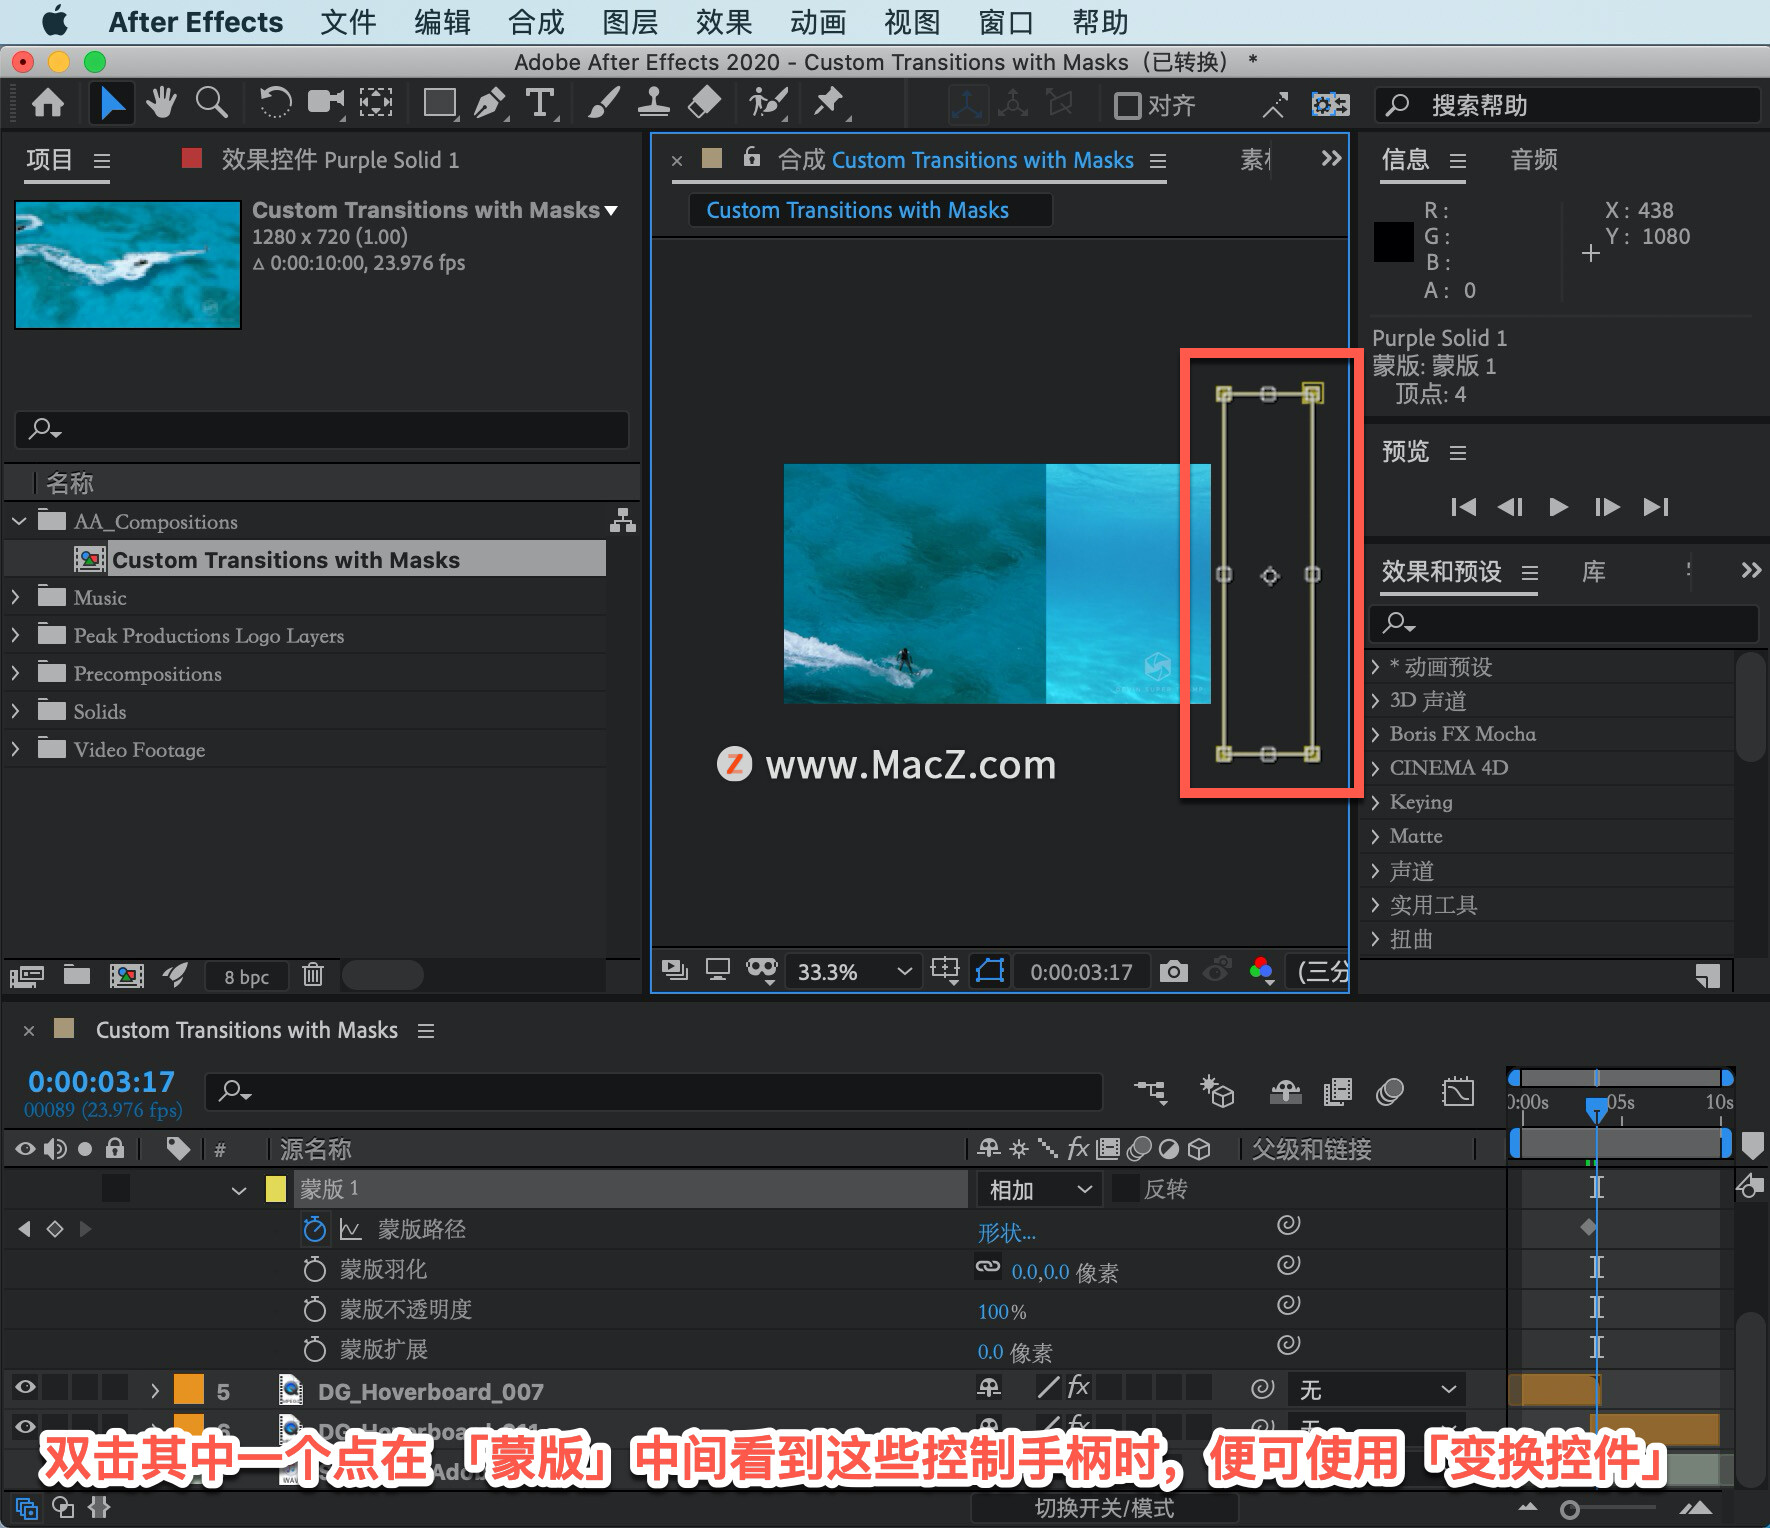The width and height of the screenshot is (1770, 1528).
Task: Select the Unified Camera tool
Action: pos(325,103)
